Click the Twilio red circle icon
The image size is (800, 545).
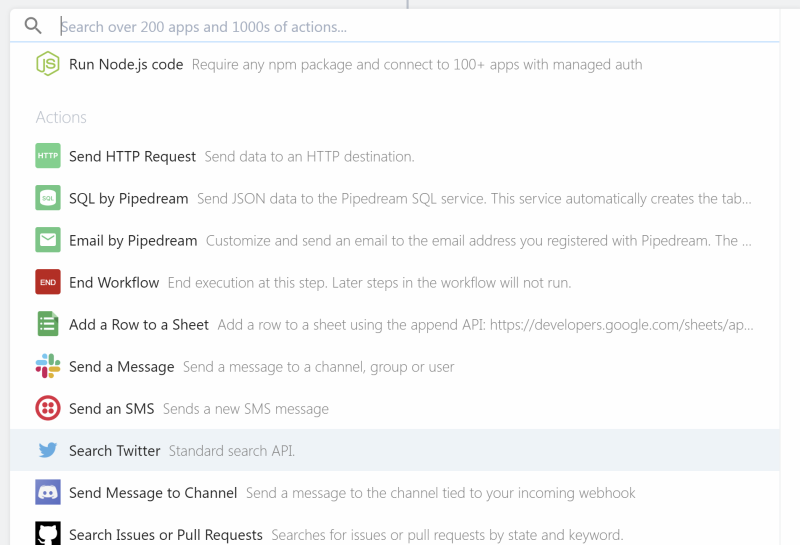48,408
